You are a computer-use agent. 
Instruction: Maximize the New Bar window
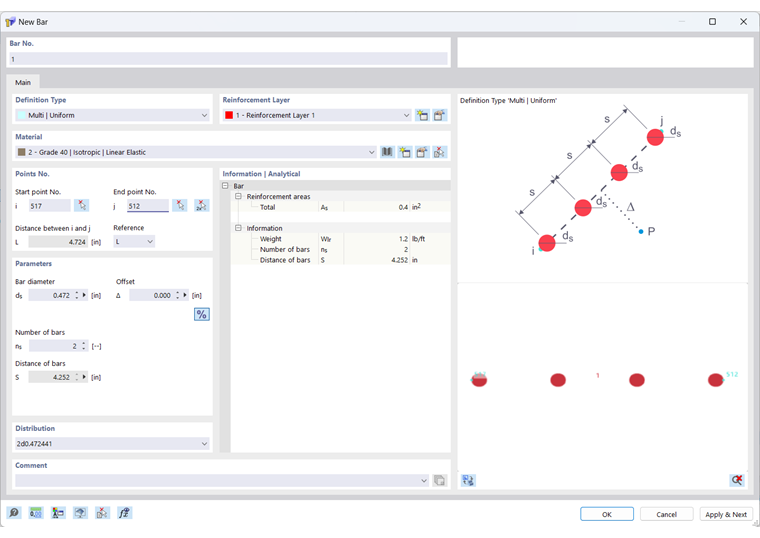click(712, 22)
